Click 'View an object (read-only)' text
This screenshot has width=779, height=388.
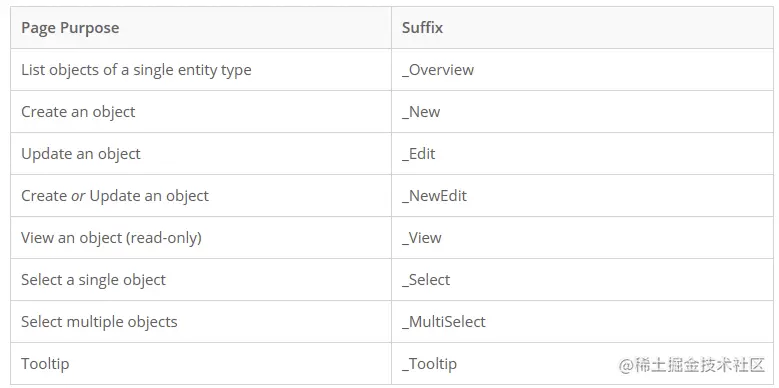[111, 237]
